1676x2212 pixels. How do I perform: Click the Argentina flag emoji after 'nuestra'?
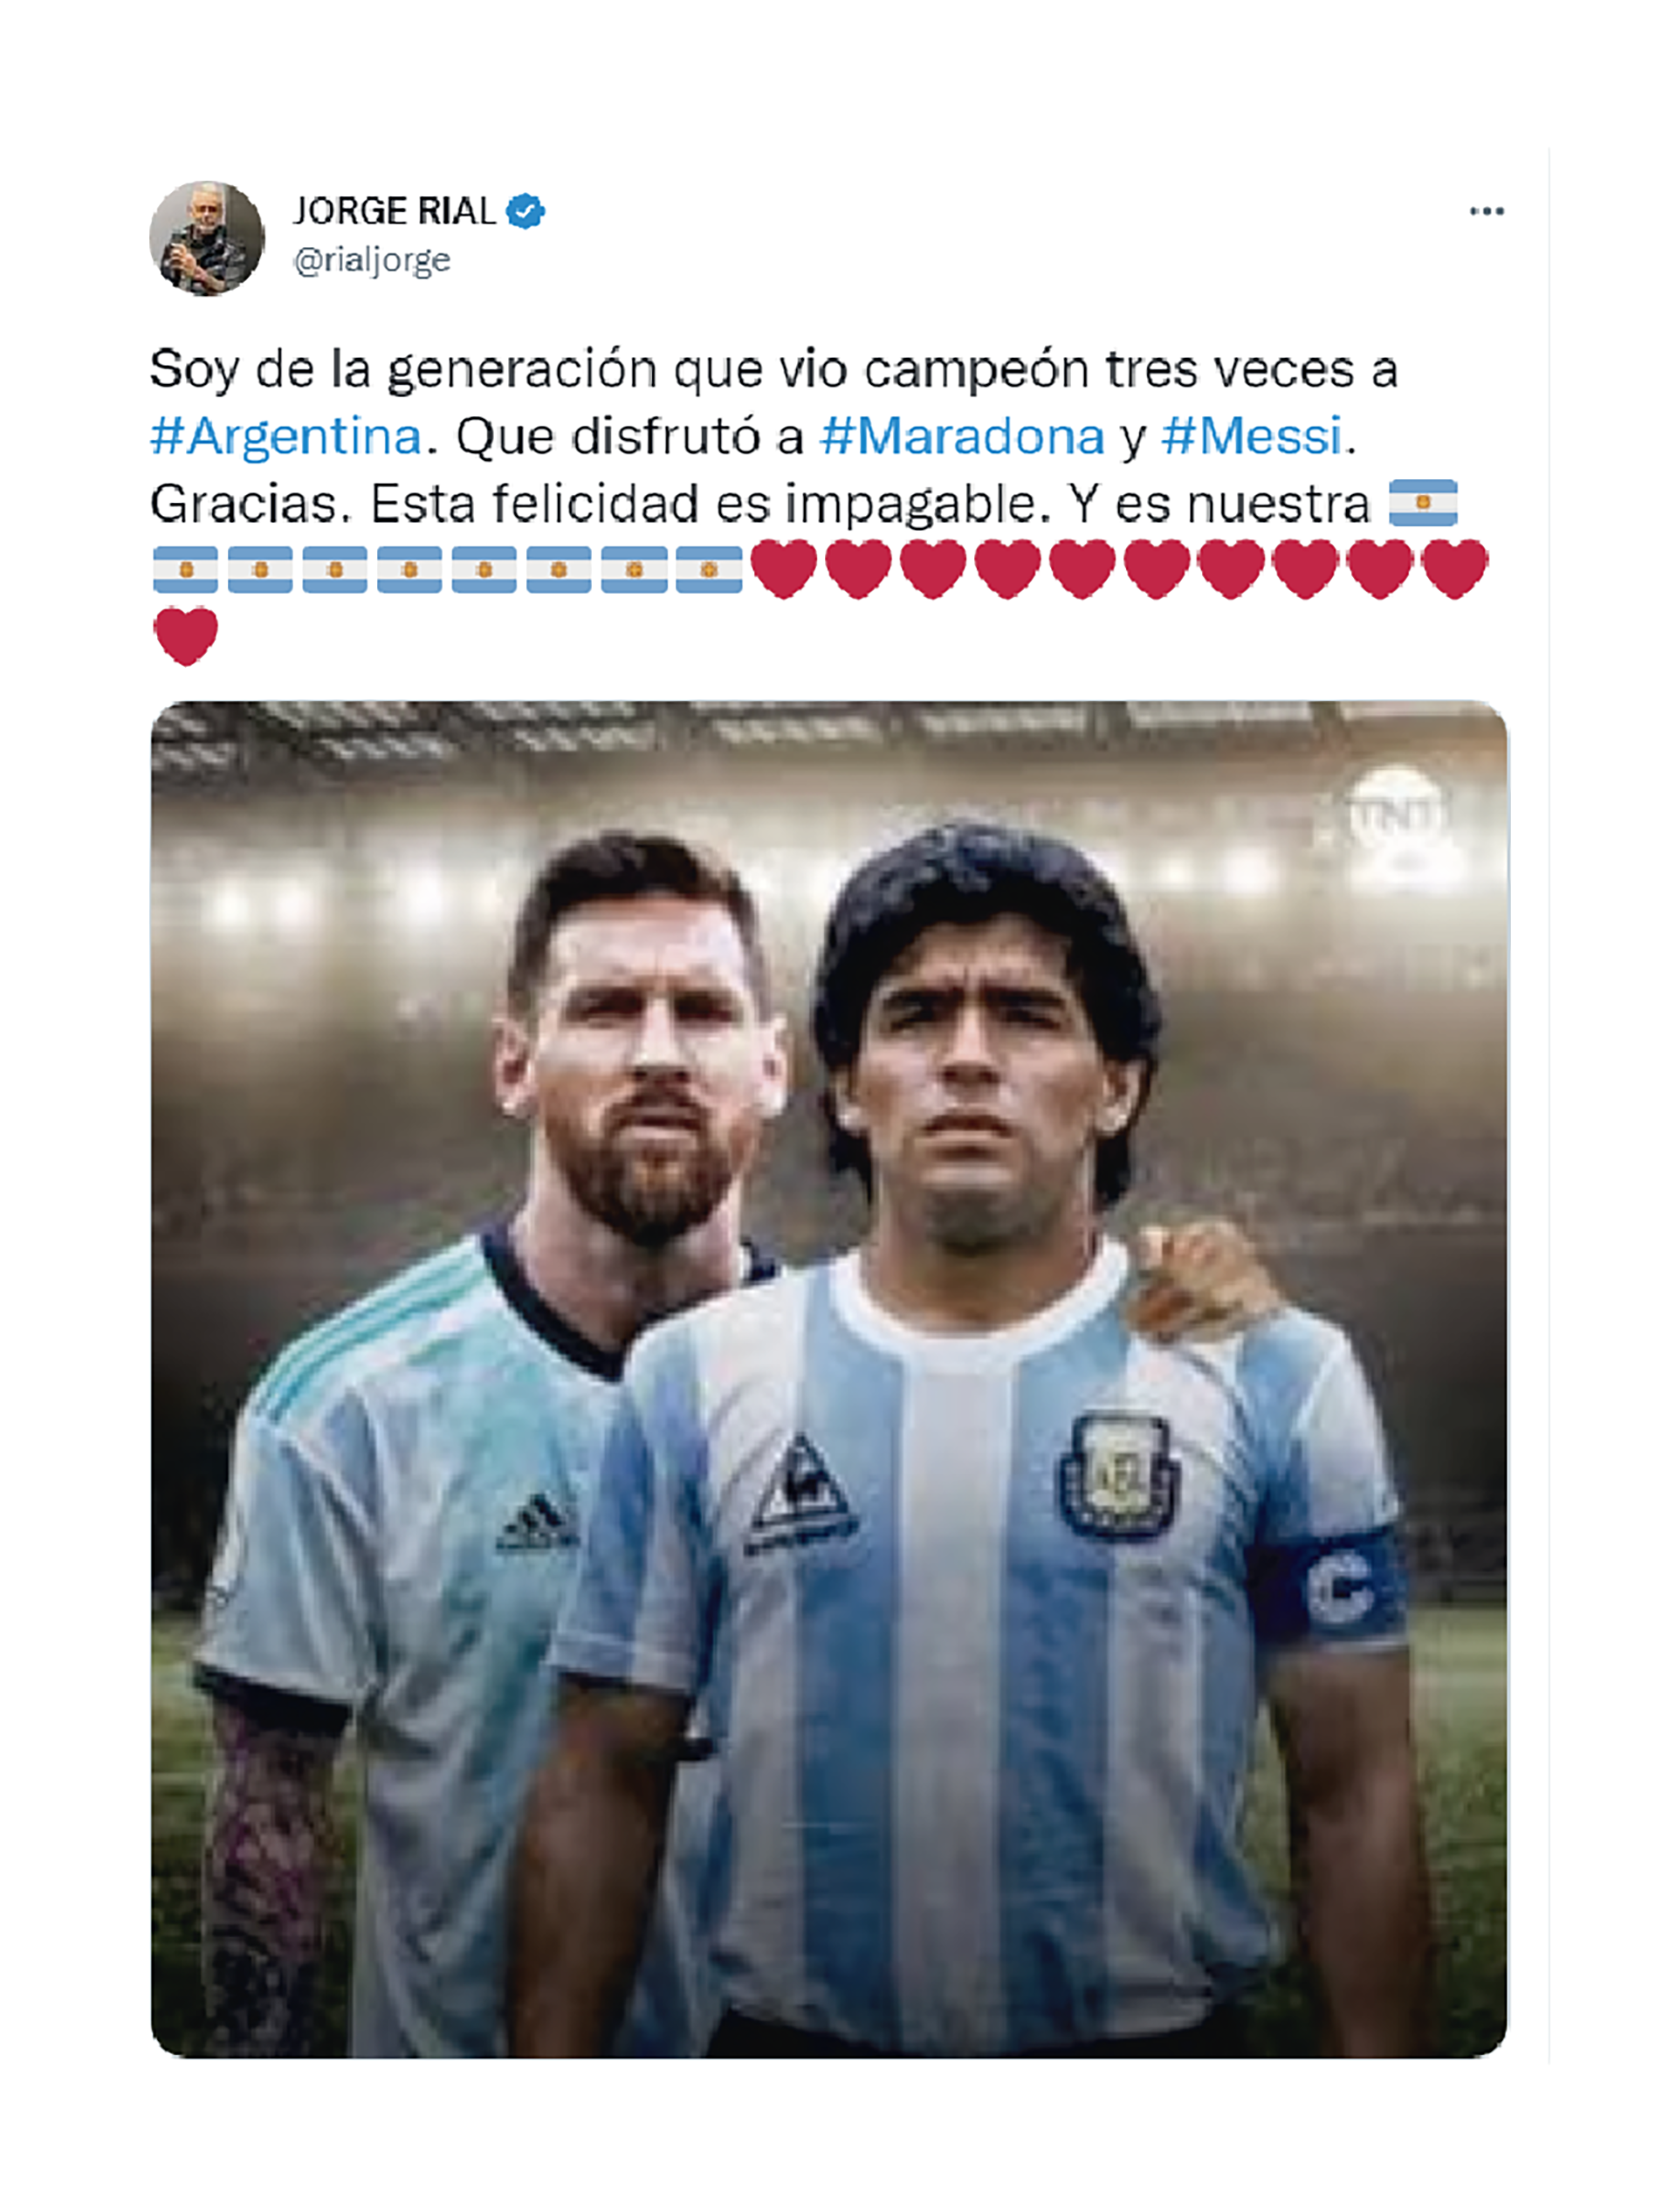point(1423,502)
